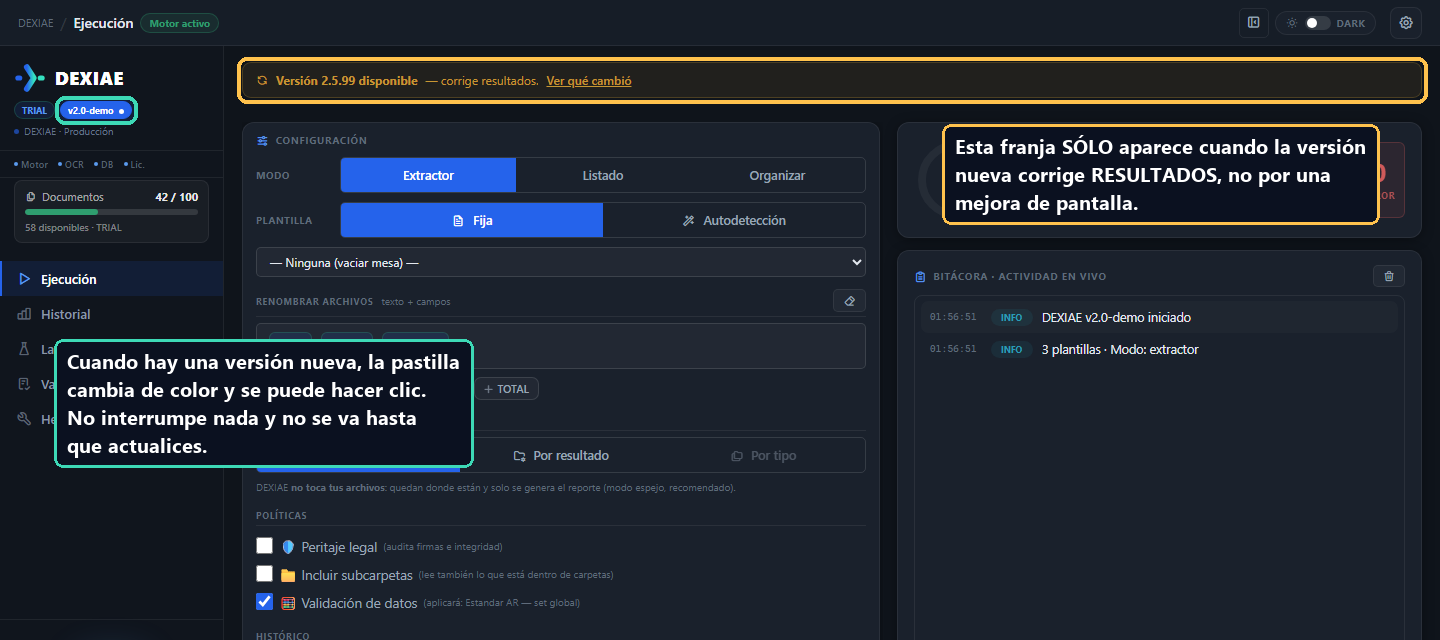The height and width of the screenshot is (640, 1440).
Task: Click the eraser icon beside Renombrar archivos
Action: tap(849, 300)
